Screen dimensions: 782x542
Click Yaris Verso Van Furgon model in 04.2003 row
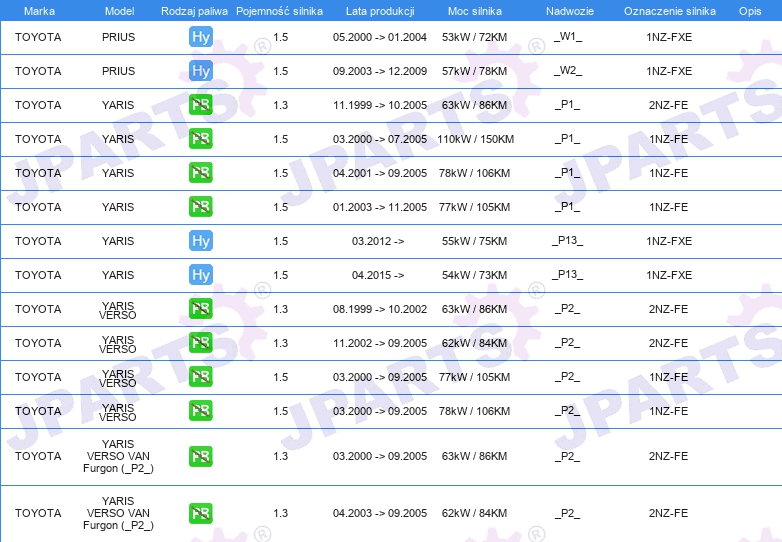click(118, 513)
